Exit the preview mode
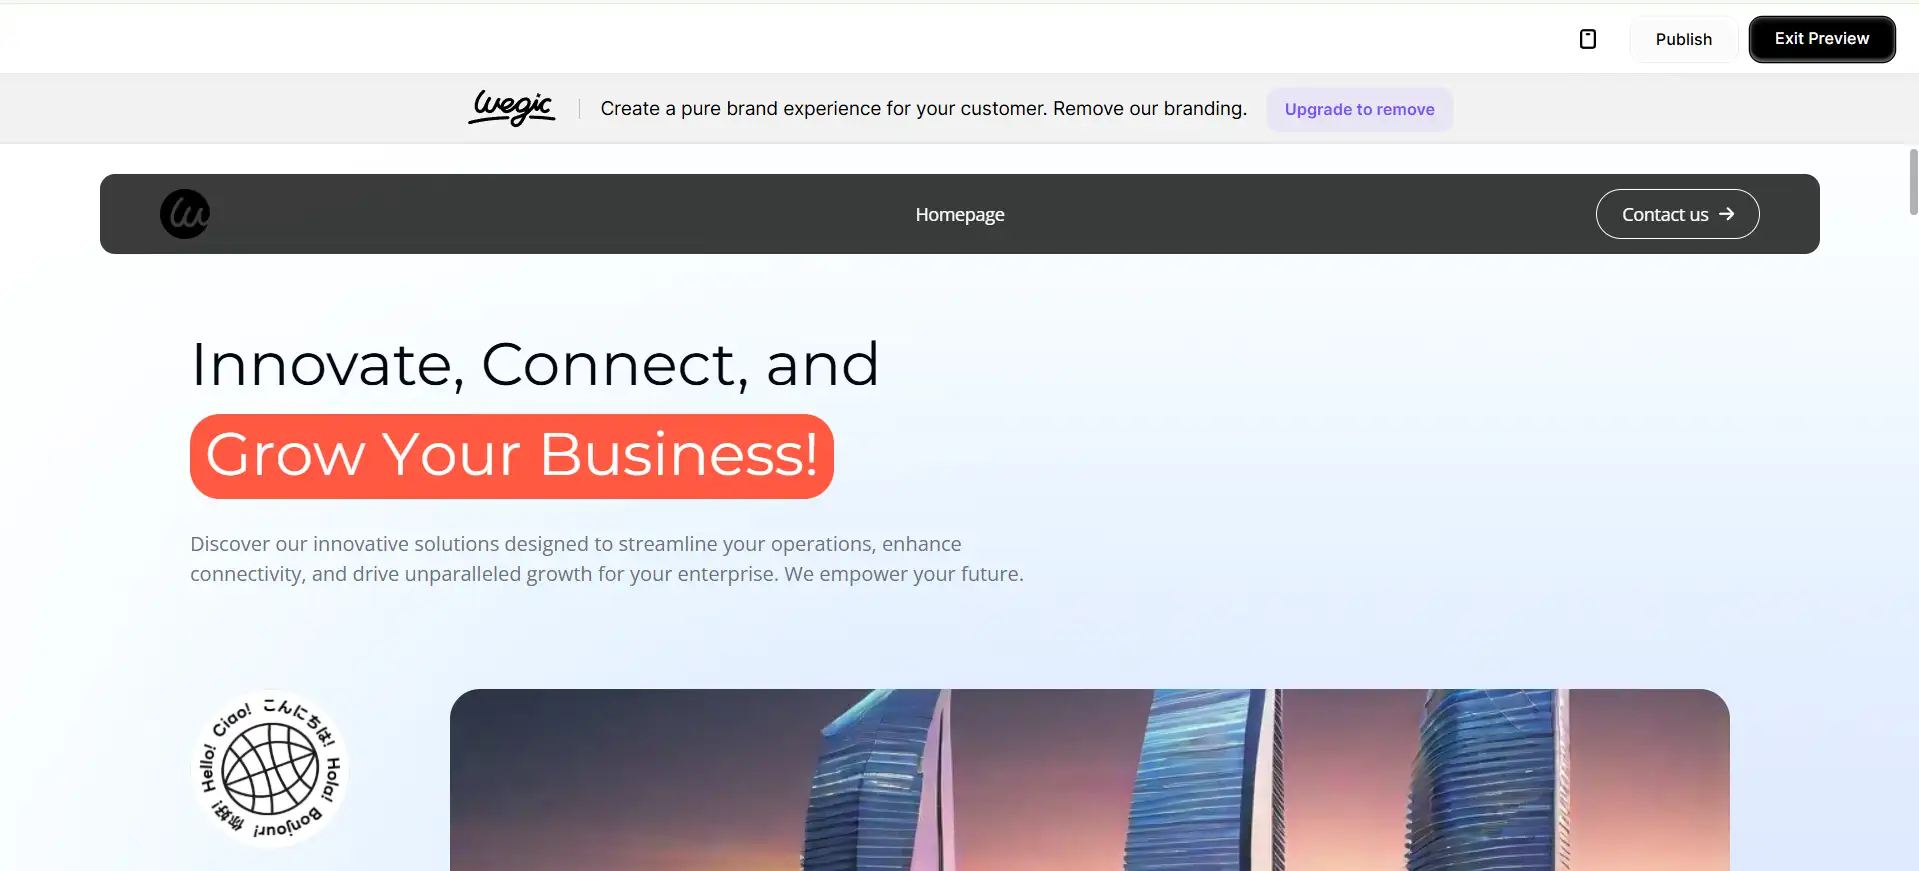Image resolution: width=1919 pixels, height=871 pixels. pyautogui.click(x=1821, y=39)
